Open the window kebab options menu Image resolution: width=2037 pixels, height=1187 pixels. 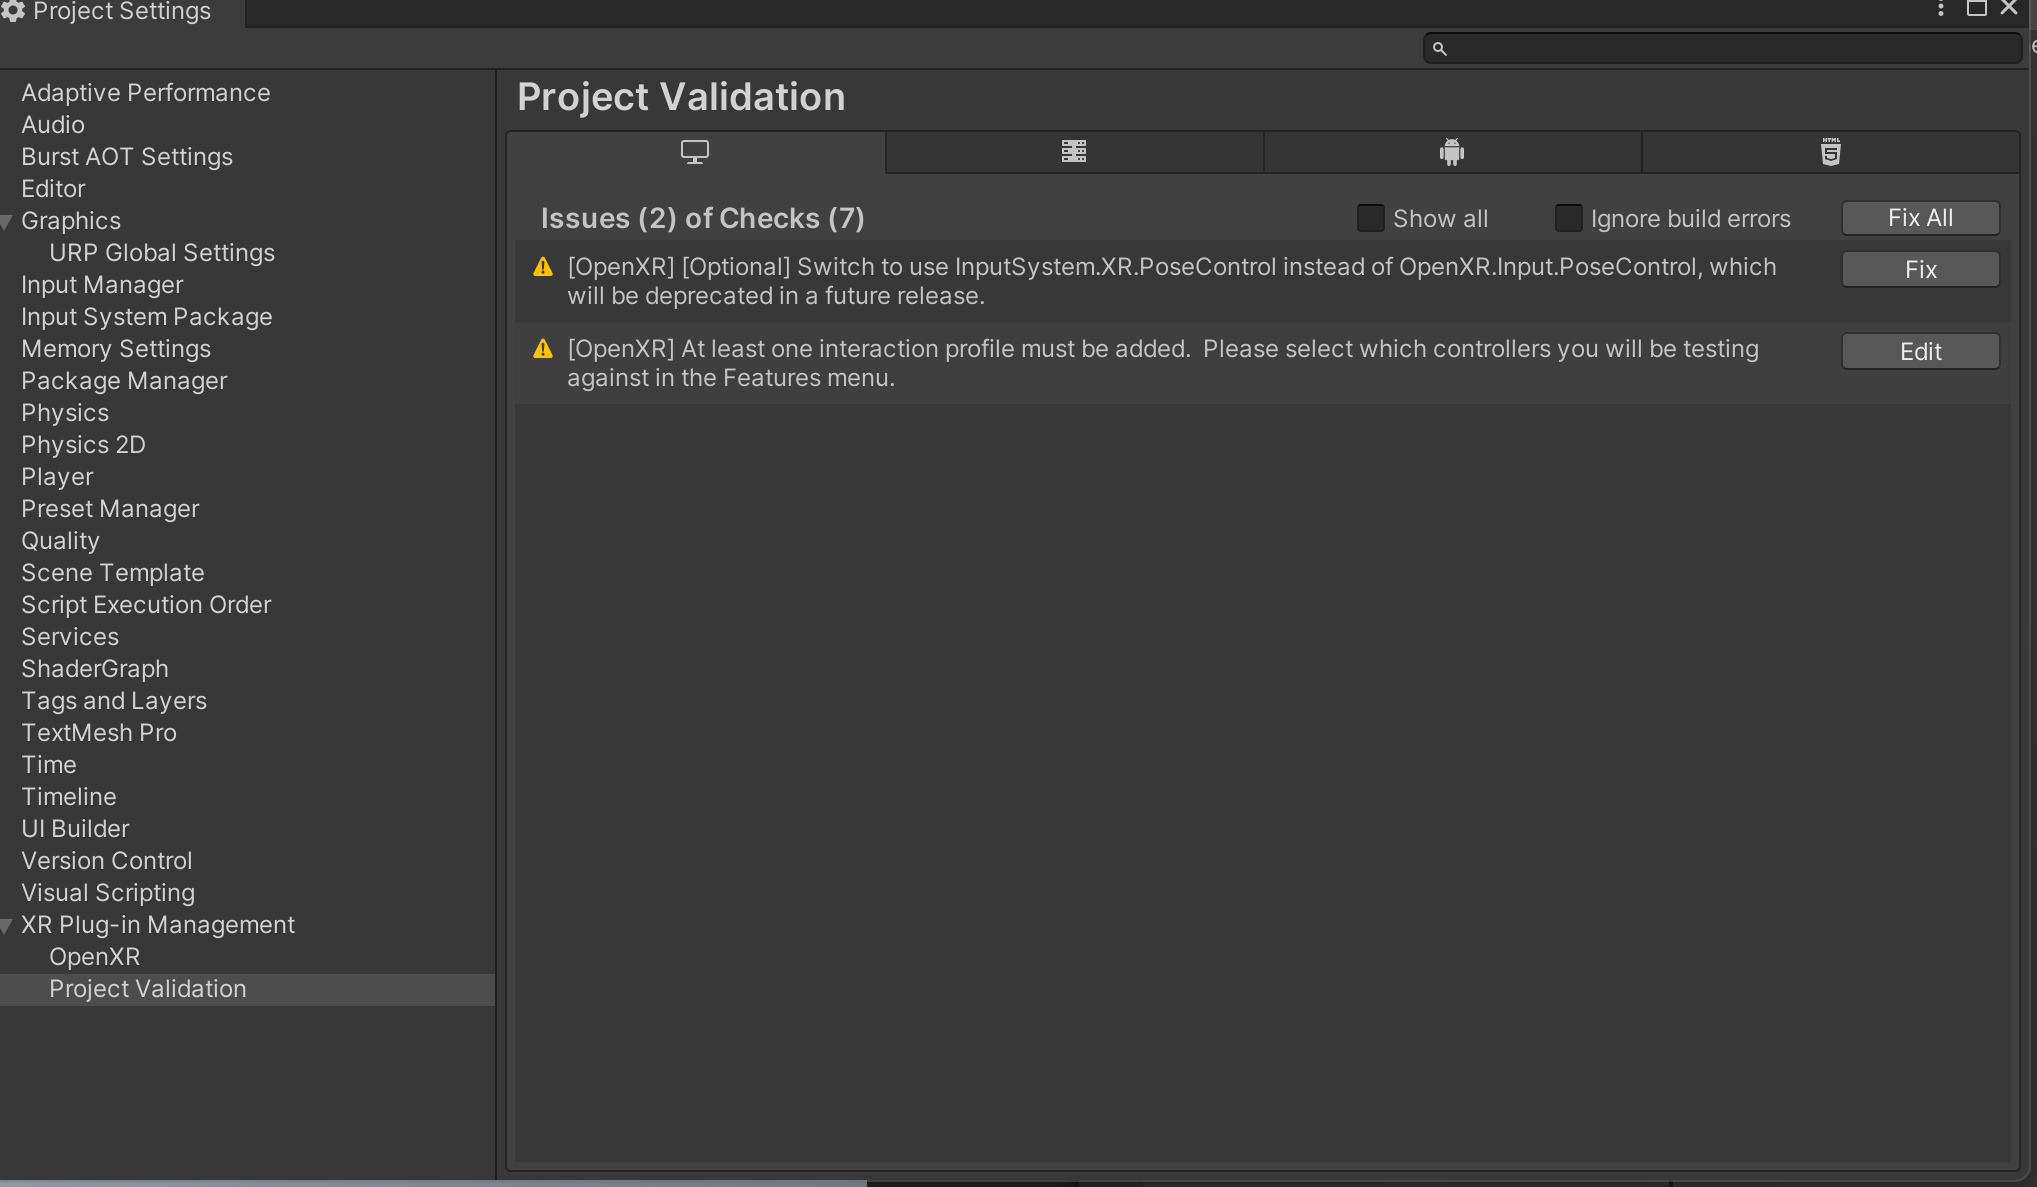(x=1940, y=9)
